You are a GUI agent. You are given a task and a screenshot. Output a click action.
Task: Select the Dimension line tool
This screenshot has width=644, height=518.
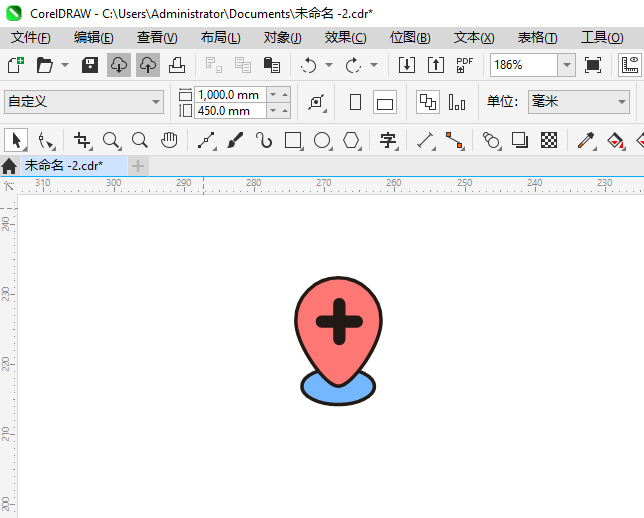(x=426, y=140)
